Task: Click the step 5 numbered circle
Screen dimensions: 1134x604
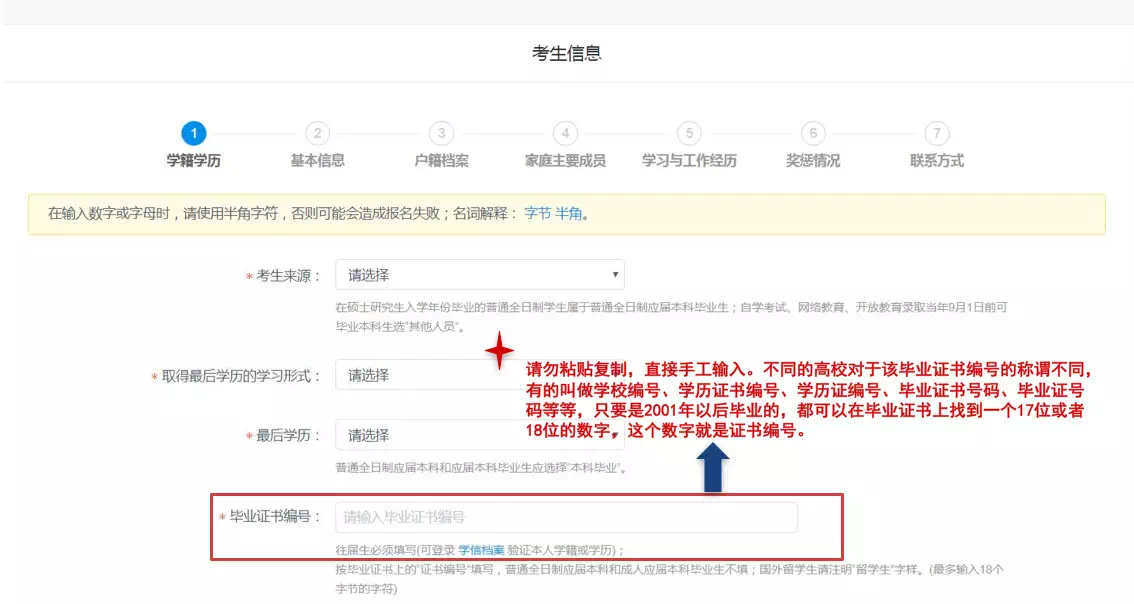Action: click(689, 134)
